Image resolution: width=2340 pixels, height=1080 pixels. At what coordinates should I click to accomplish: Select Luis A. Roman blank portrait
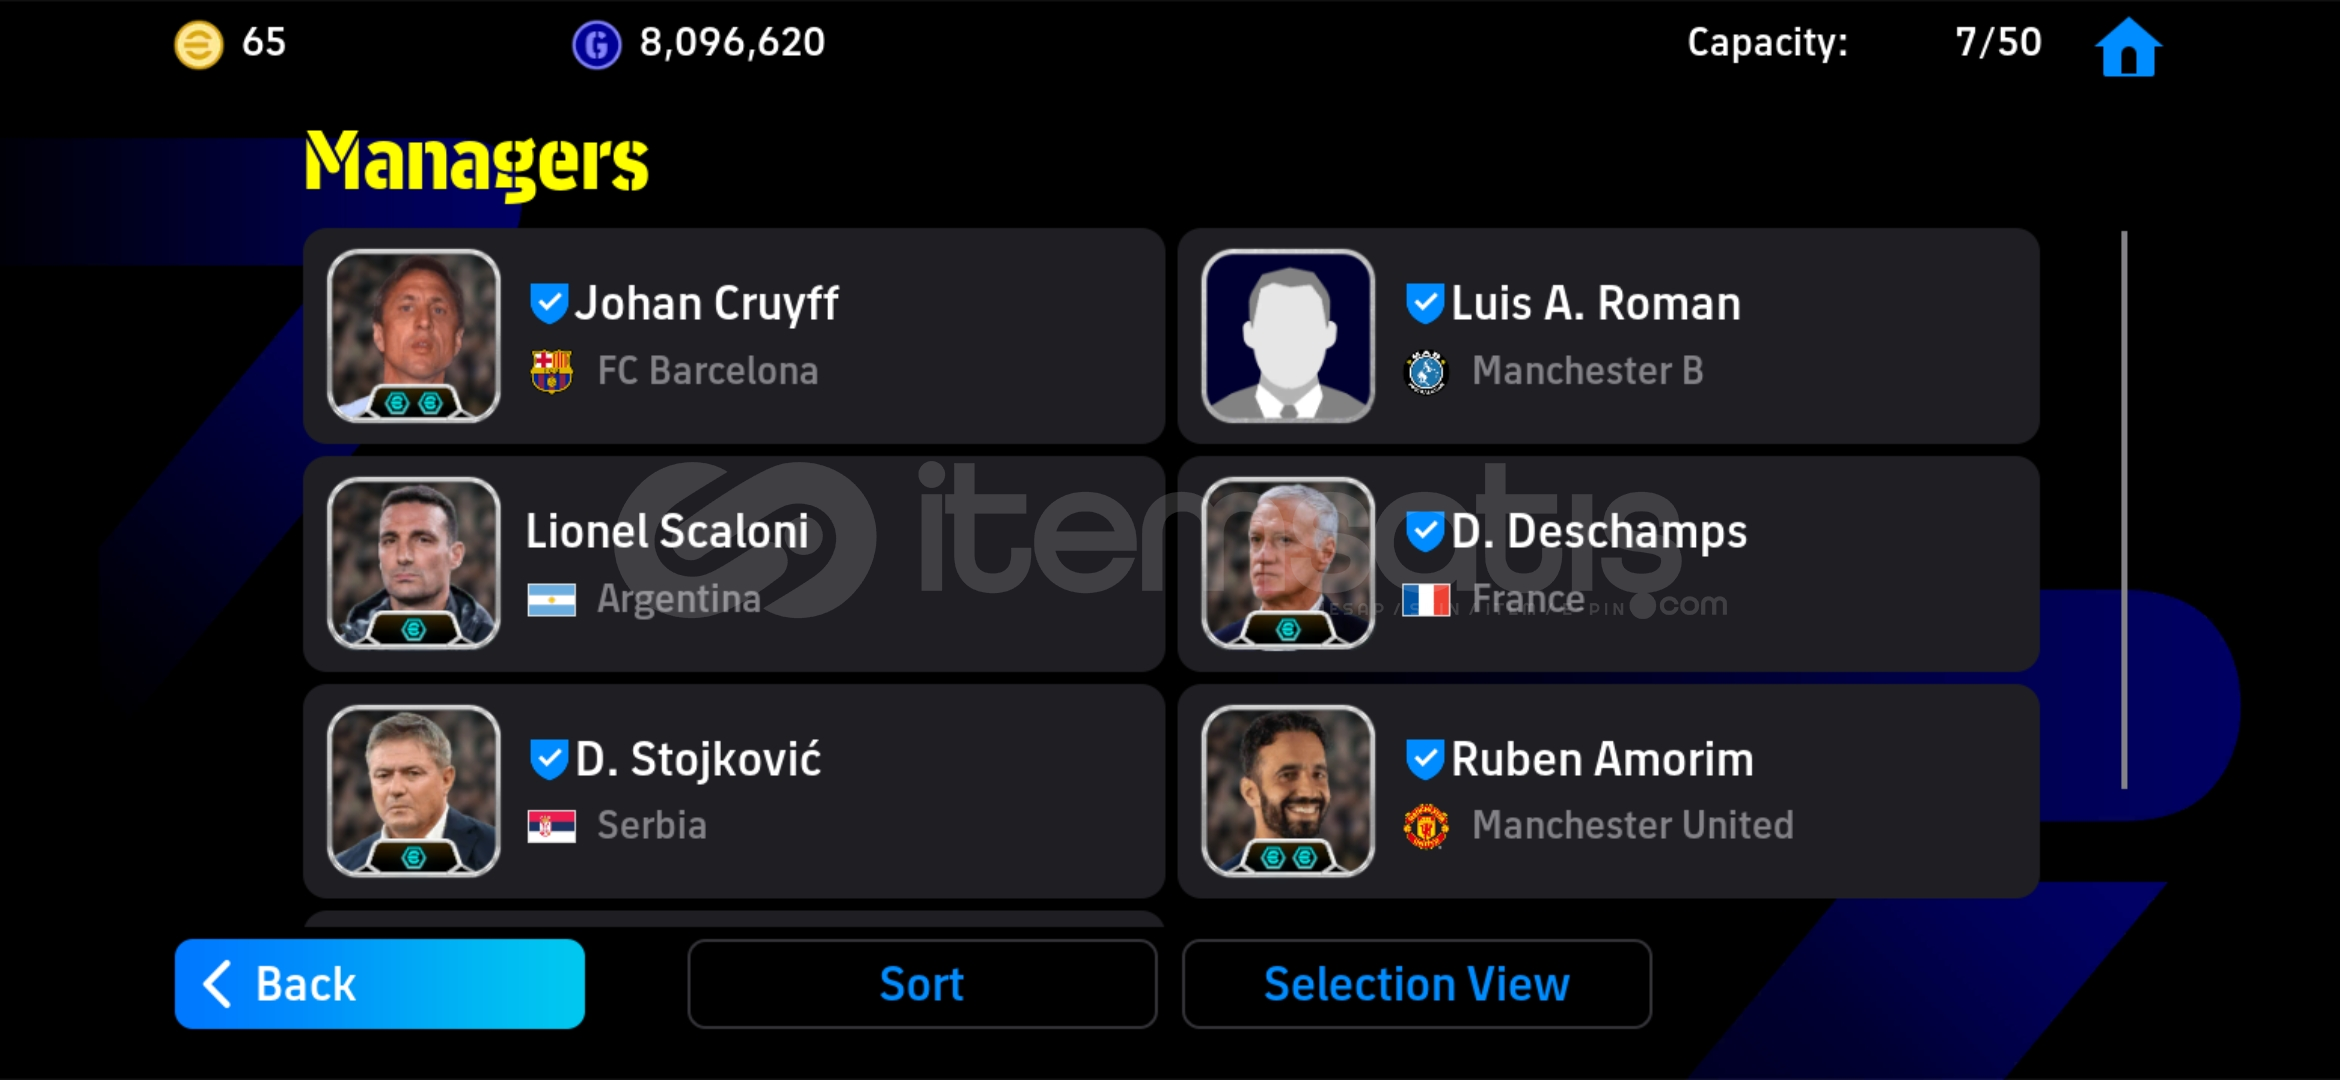coord(1288,336)
